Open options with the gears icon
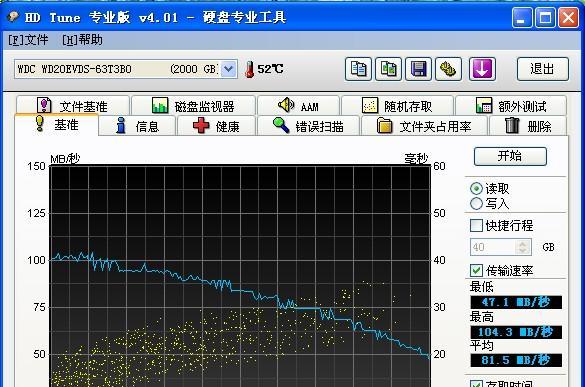Viewport: 585px width, 387px height. point(448,69)
